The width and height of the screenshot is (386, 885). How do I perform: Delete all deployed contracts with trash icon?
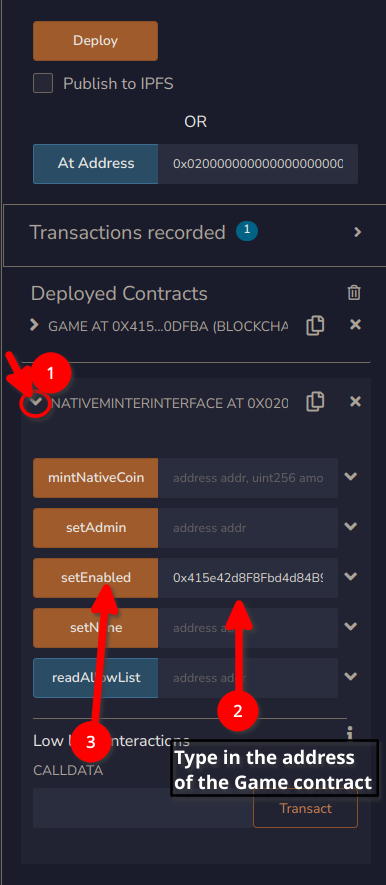(x=354, y=292)
